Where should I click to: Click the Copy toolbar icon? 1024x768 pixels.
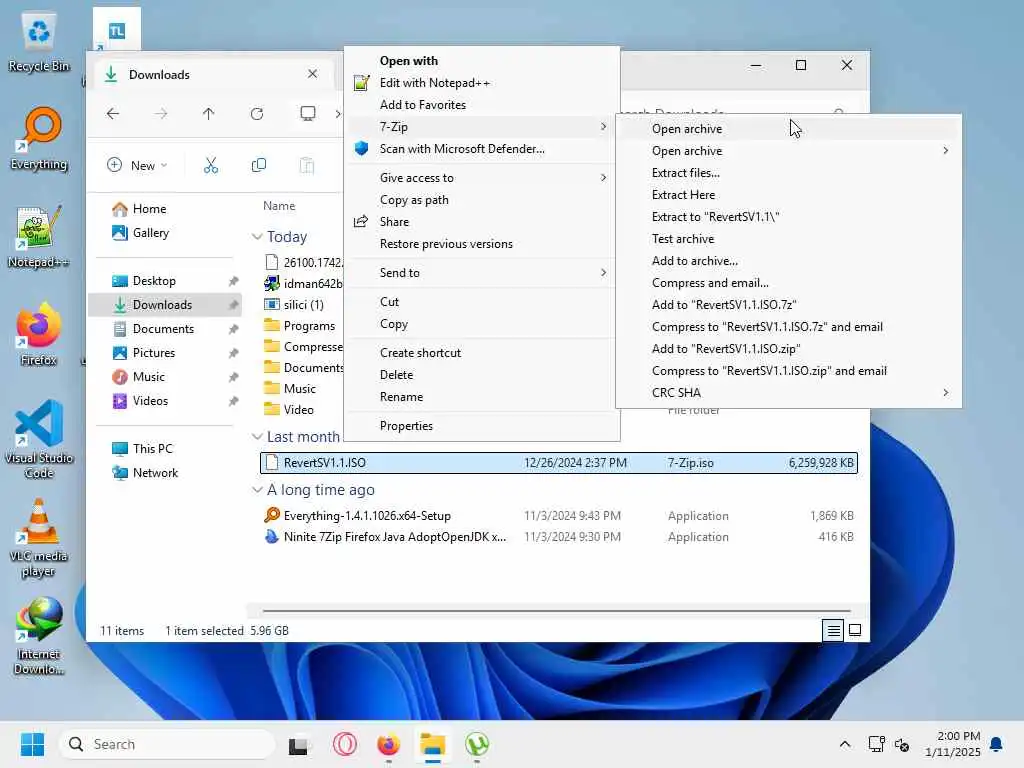[x=259, y=165]
